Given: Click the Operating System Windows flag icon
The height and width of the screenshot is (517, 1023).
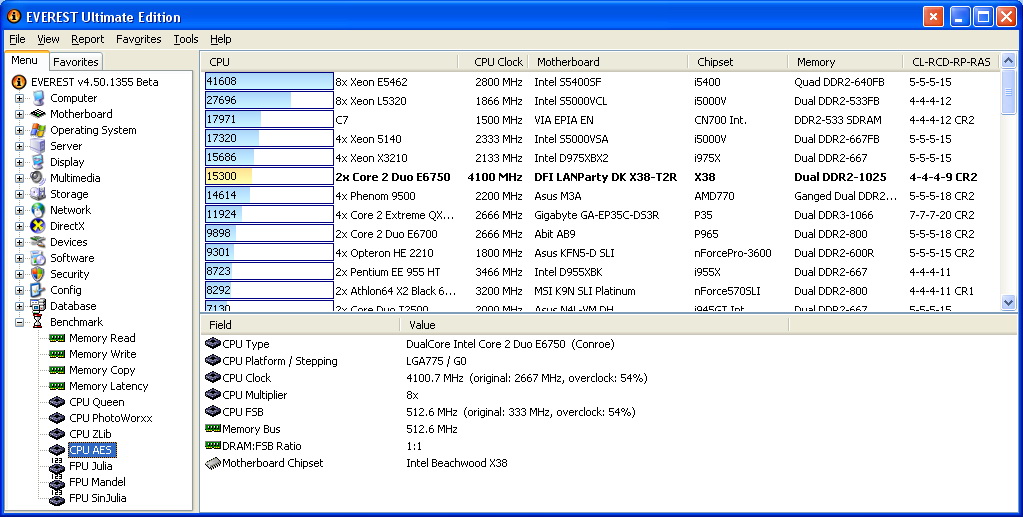Looking at the screenshot, I should [x=38, y=130].
